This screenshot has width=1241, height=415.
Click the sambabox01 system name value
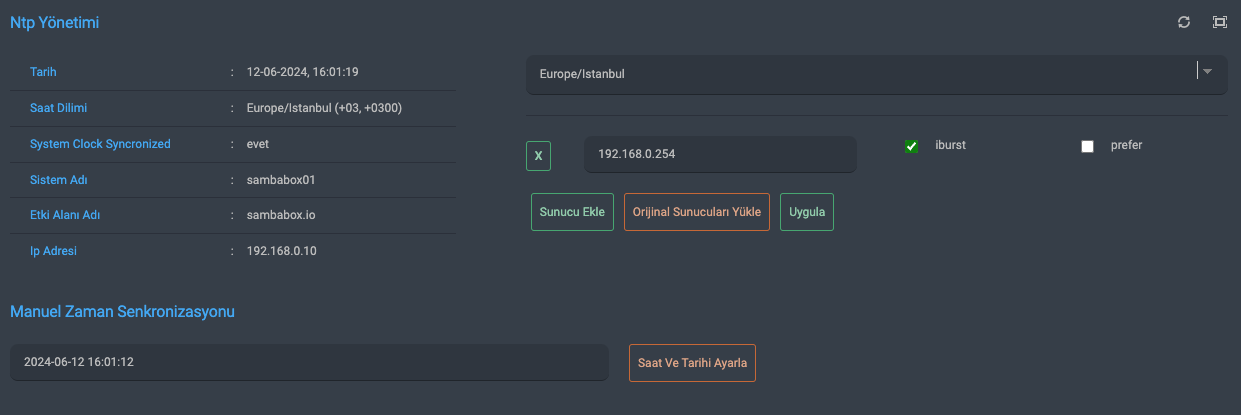[x=281, y=180]
